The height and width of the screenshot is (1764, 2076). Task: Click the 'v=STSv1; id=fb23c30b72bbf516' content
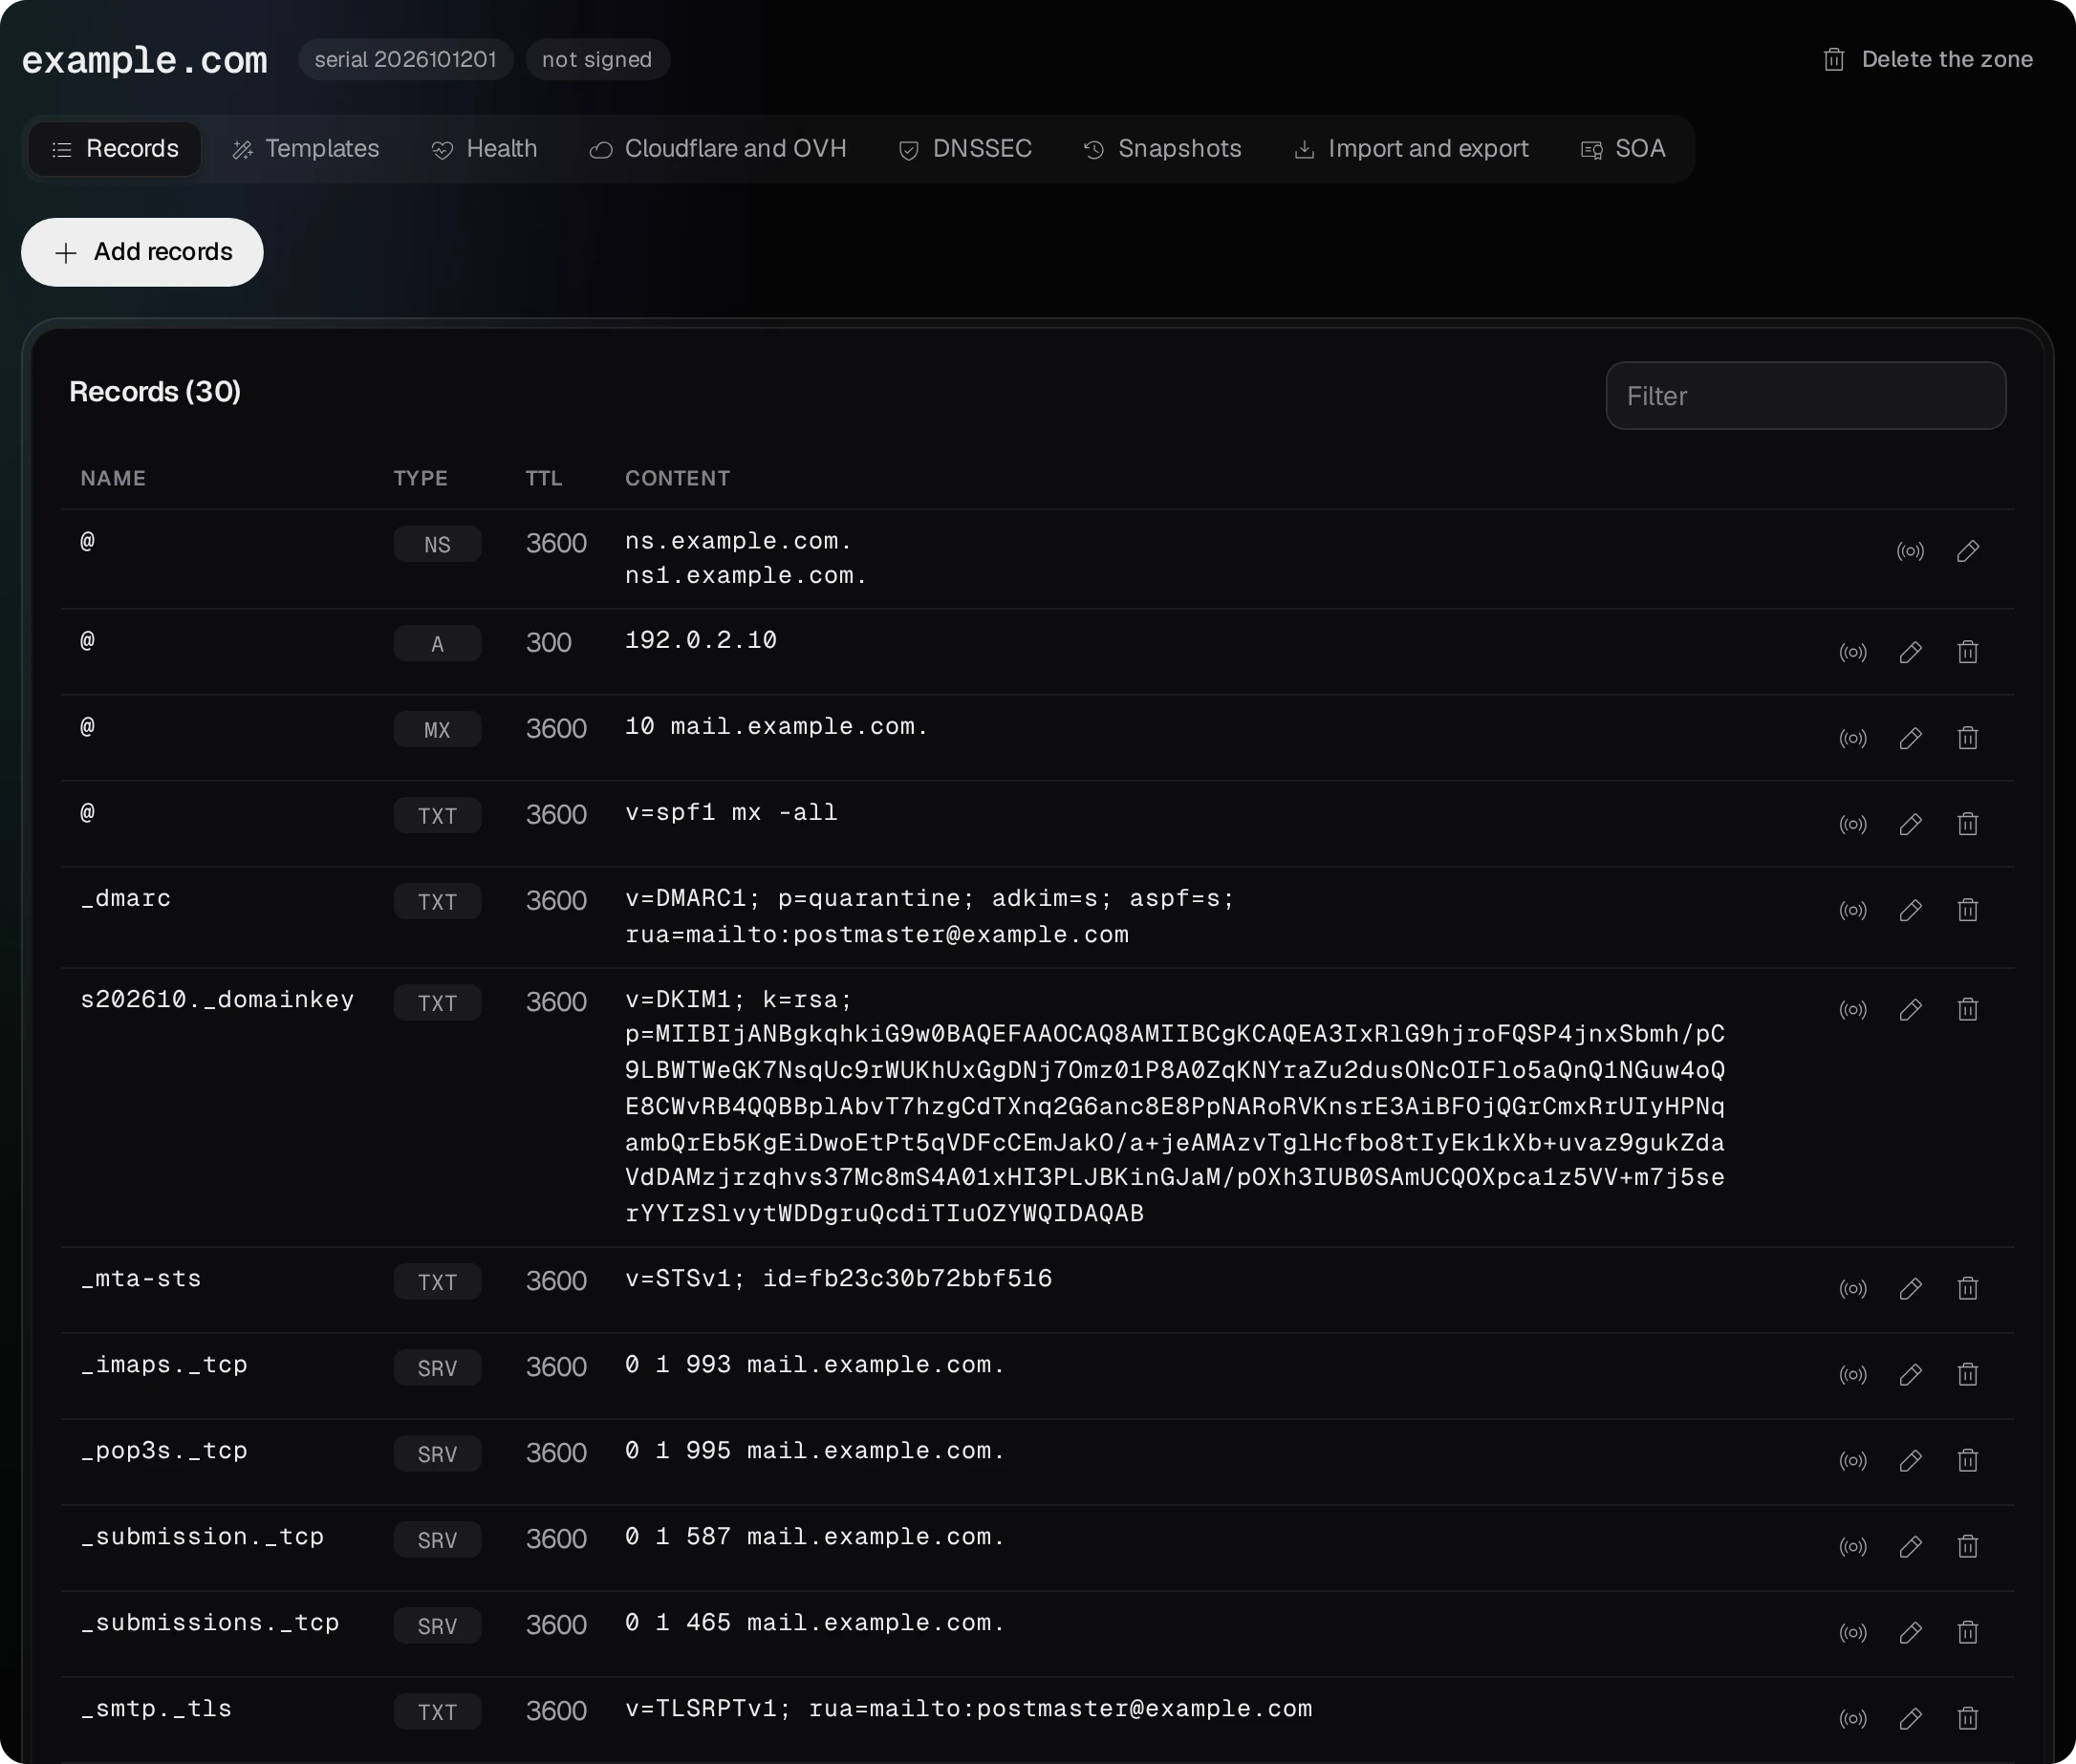pos(838,1278)
